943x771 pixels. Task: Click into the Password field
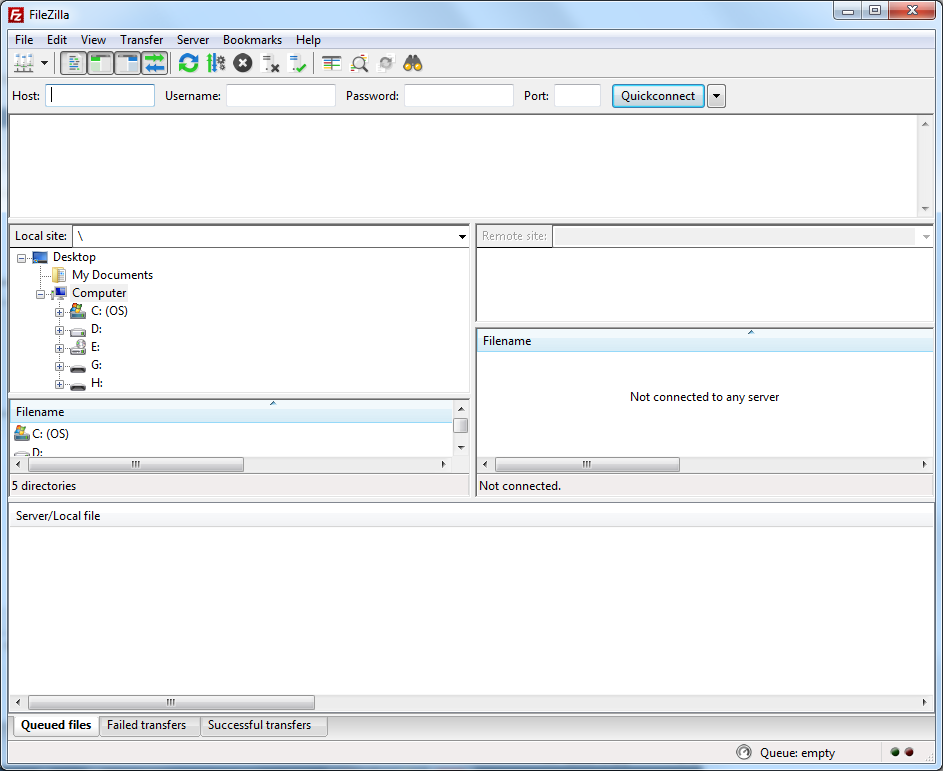(x=459, y=96)
